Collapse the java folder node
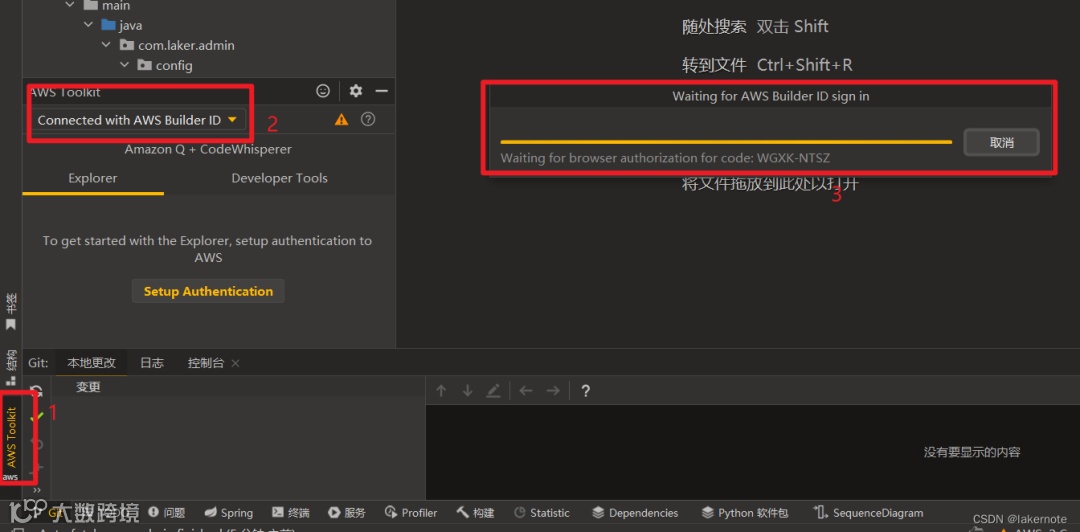1080x532 pixels. pyautogui.click(x=87, y=25)
